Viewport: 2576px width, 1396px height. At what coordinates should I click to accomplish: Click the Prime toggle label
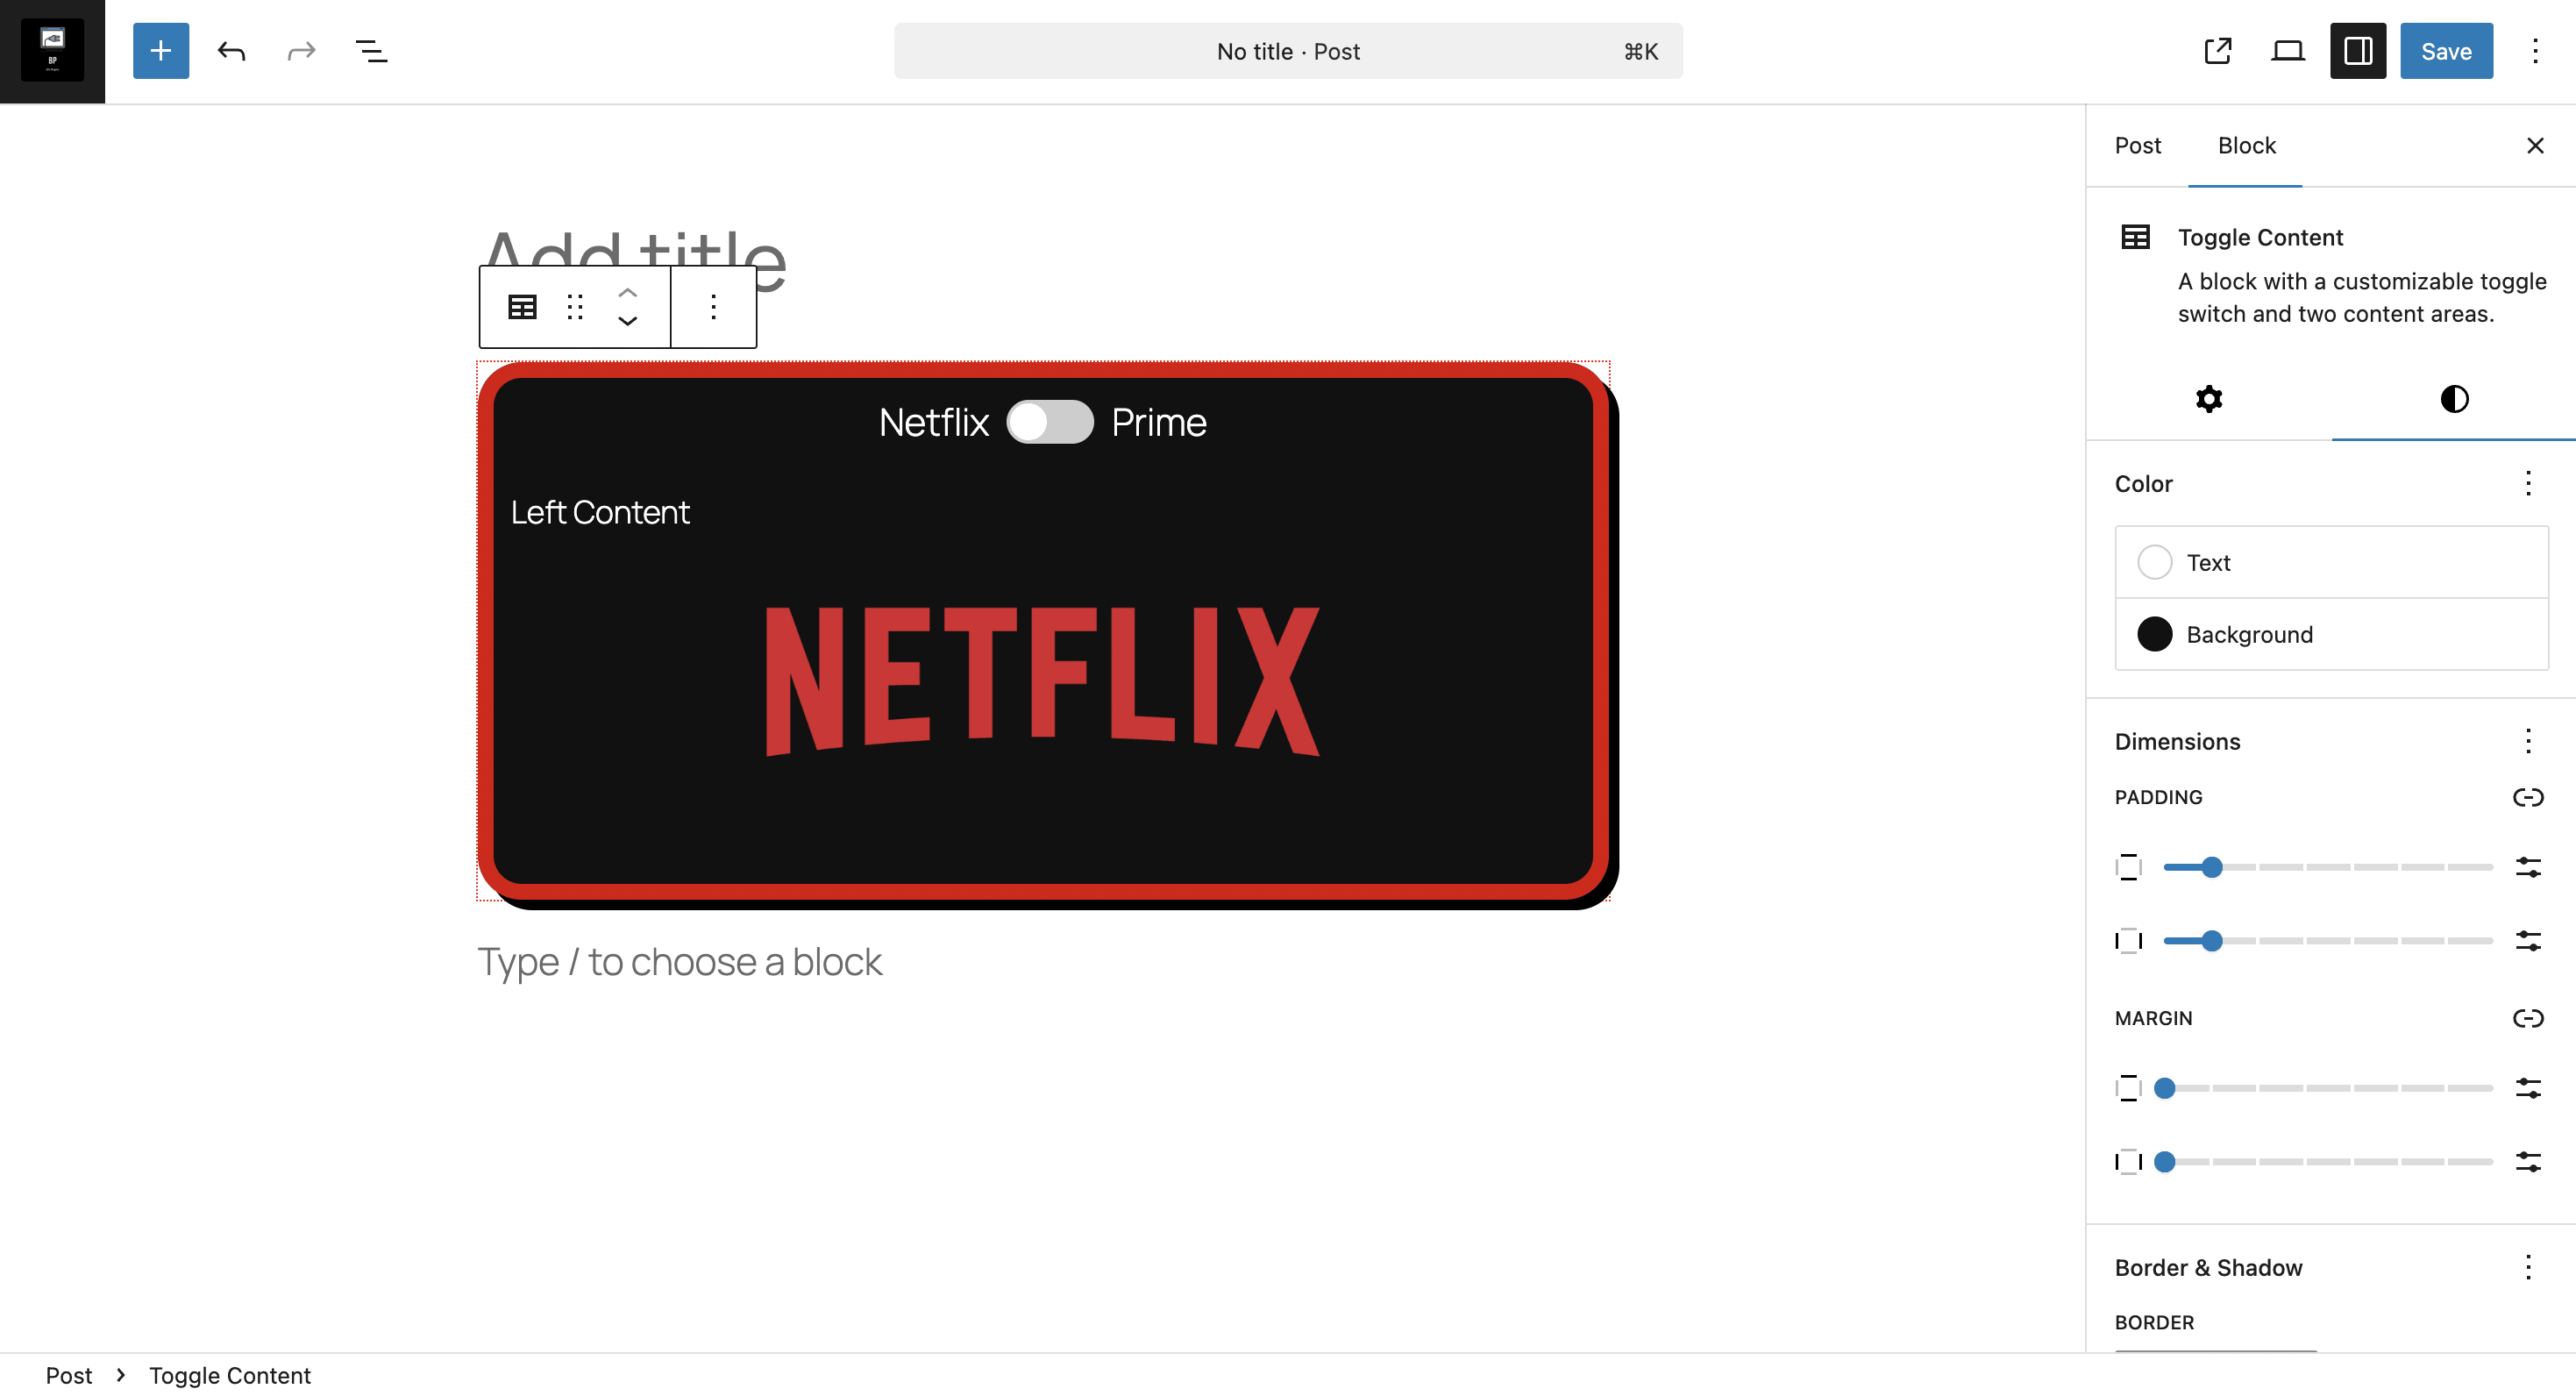(x=1159, y=422)
